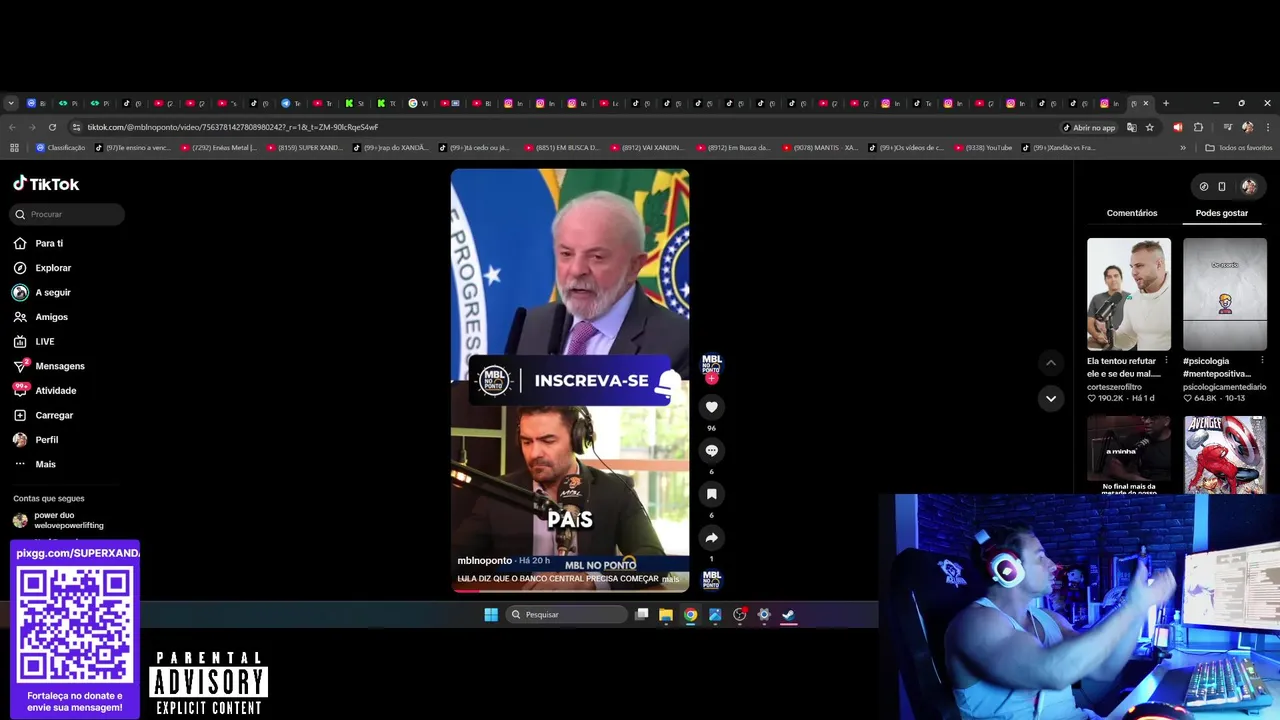
Task: Open psicologicamentediario suggested video thumbnail
Action: pos(1225,294)
